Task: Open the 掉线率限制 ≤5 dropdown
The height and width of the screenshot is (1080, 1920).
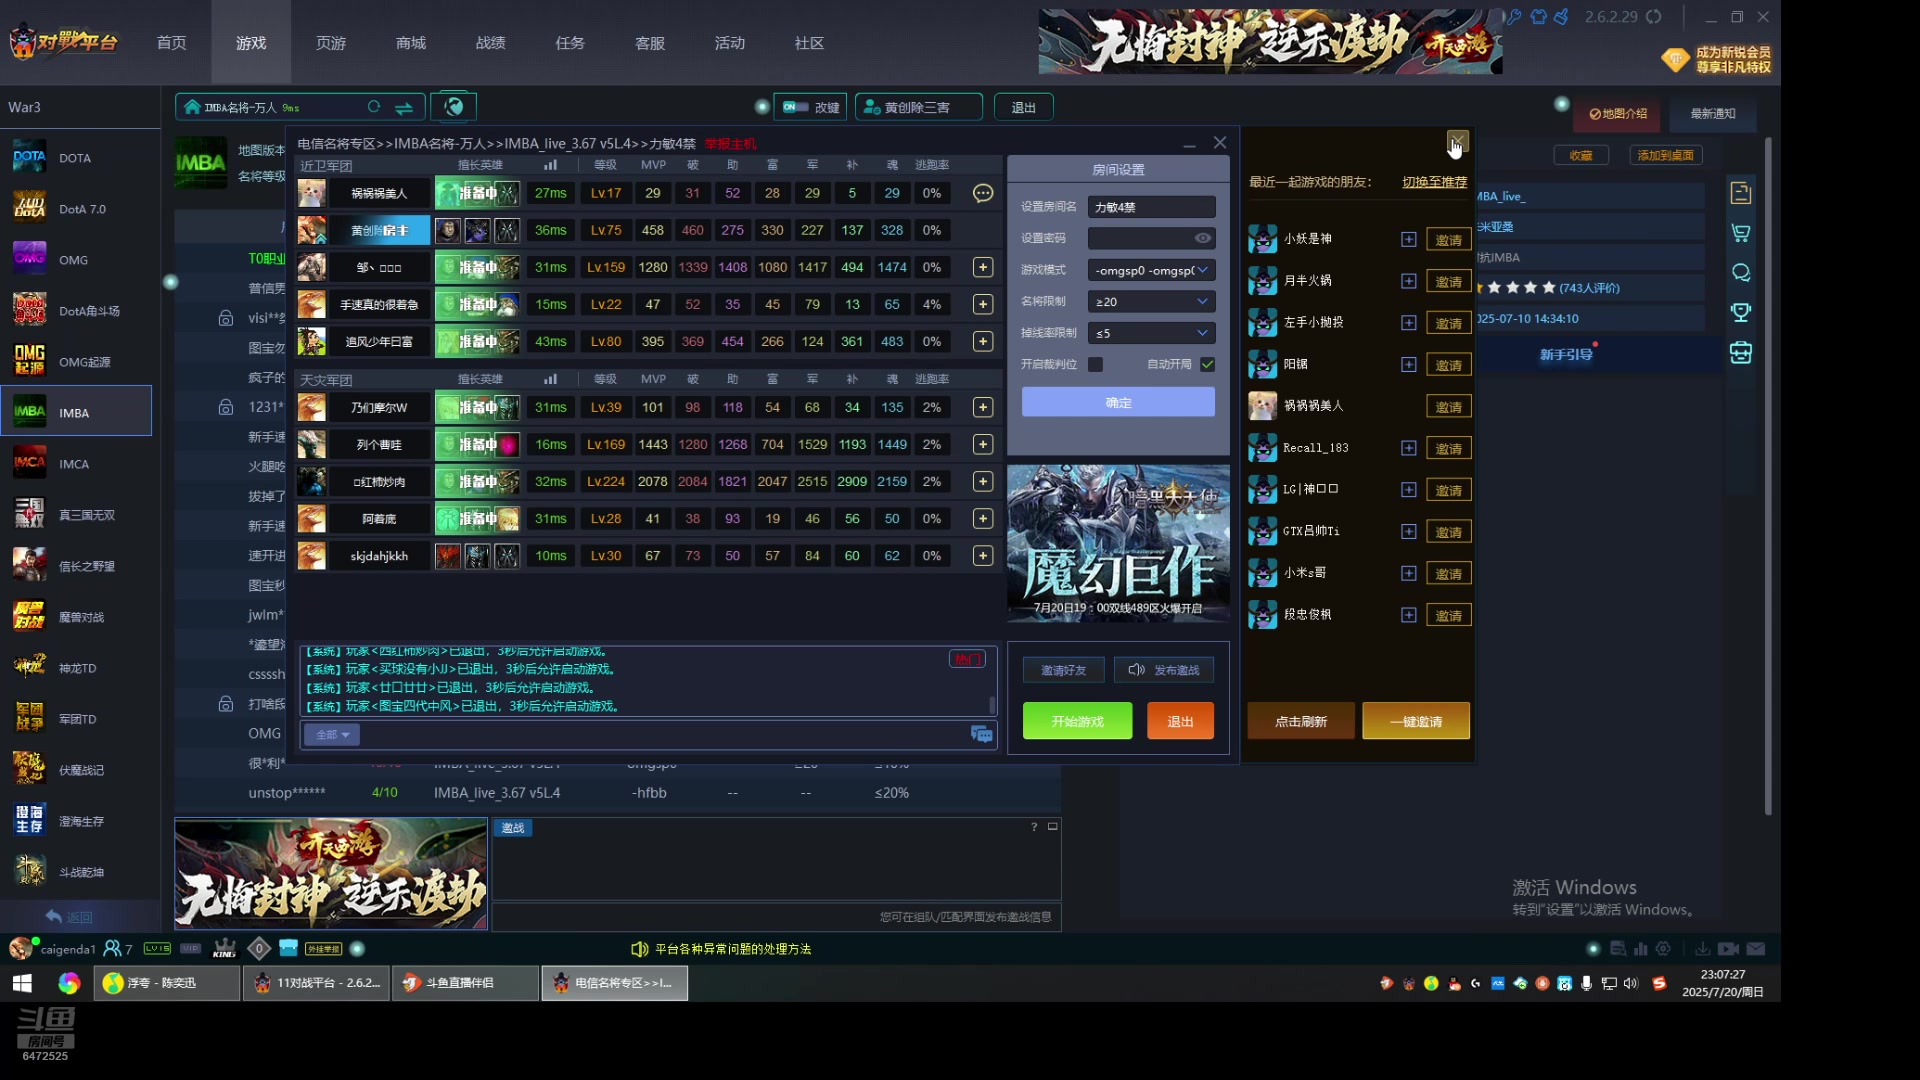Action: click(1151, 333)
